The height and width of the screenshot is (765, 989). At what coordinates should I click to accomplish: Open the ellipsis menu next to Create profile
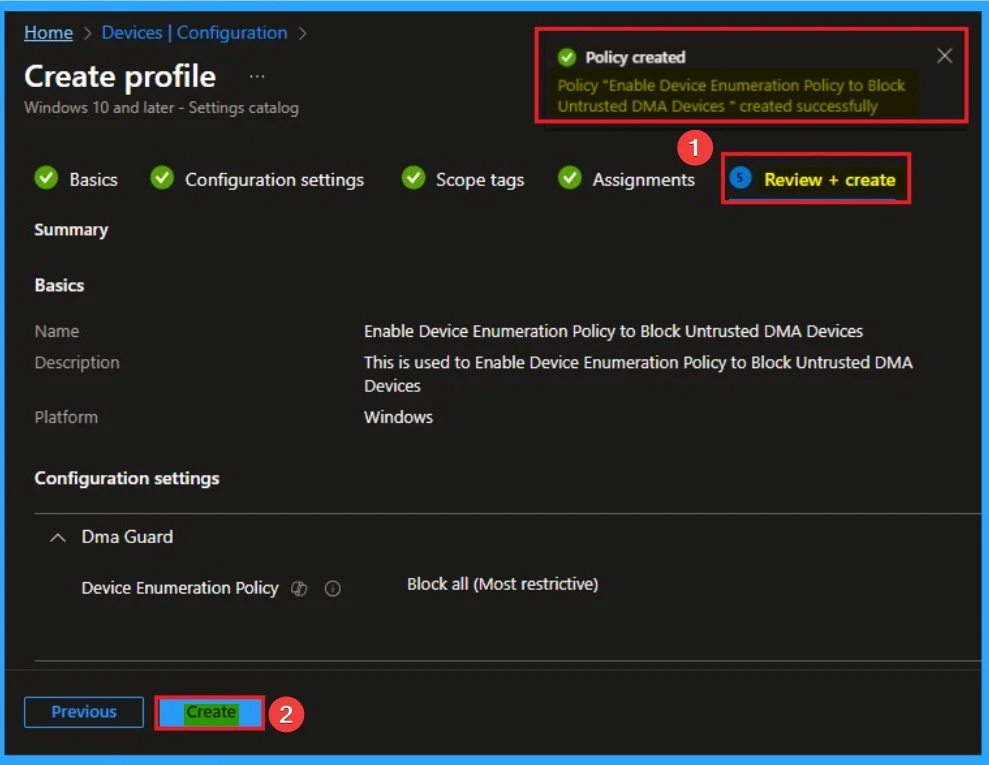point(258,77)
